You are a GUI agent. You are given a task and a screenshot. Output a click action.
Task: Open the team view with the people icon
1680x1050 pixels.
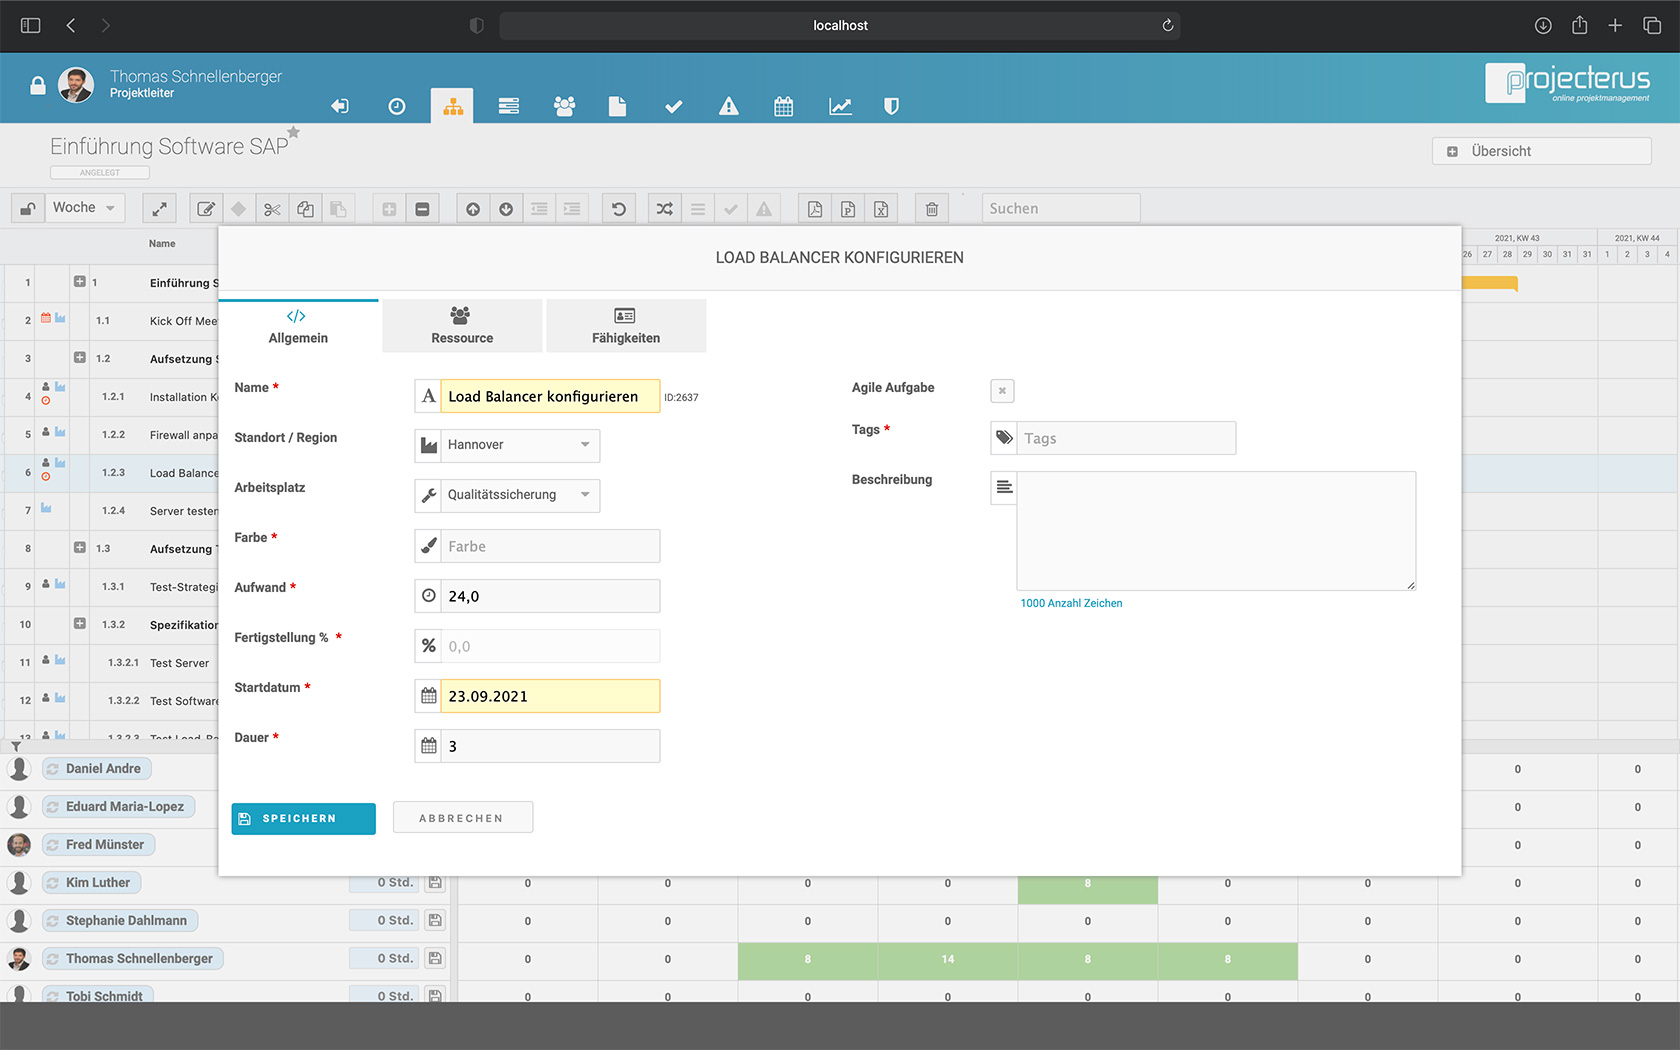565,106
